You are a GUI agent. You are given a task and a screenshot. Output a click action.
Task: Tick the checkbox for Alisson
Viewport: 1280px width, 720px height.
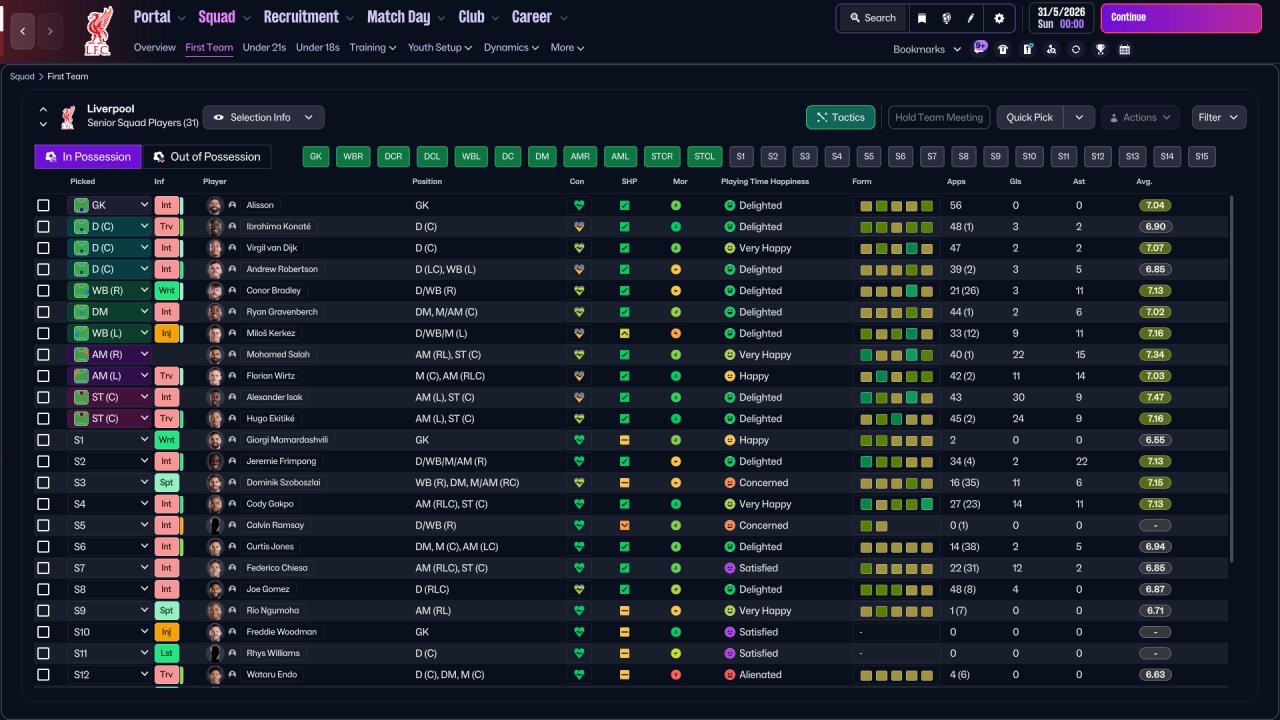(43, 206)
